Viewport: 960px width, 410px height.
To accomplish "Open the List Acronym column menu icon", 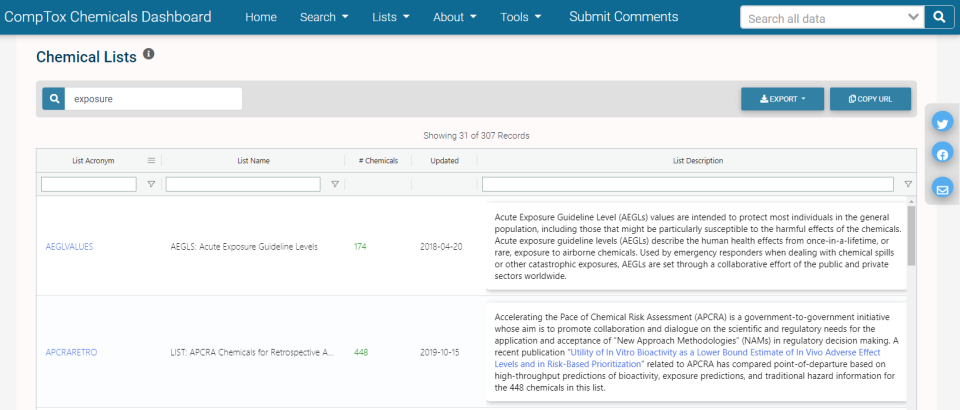I will point(151,161).
